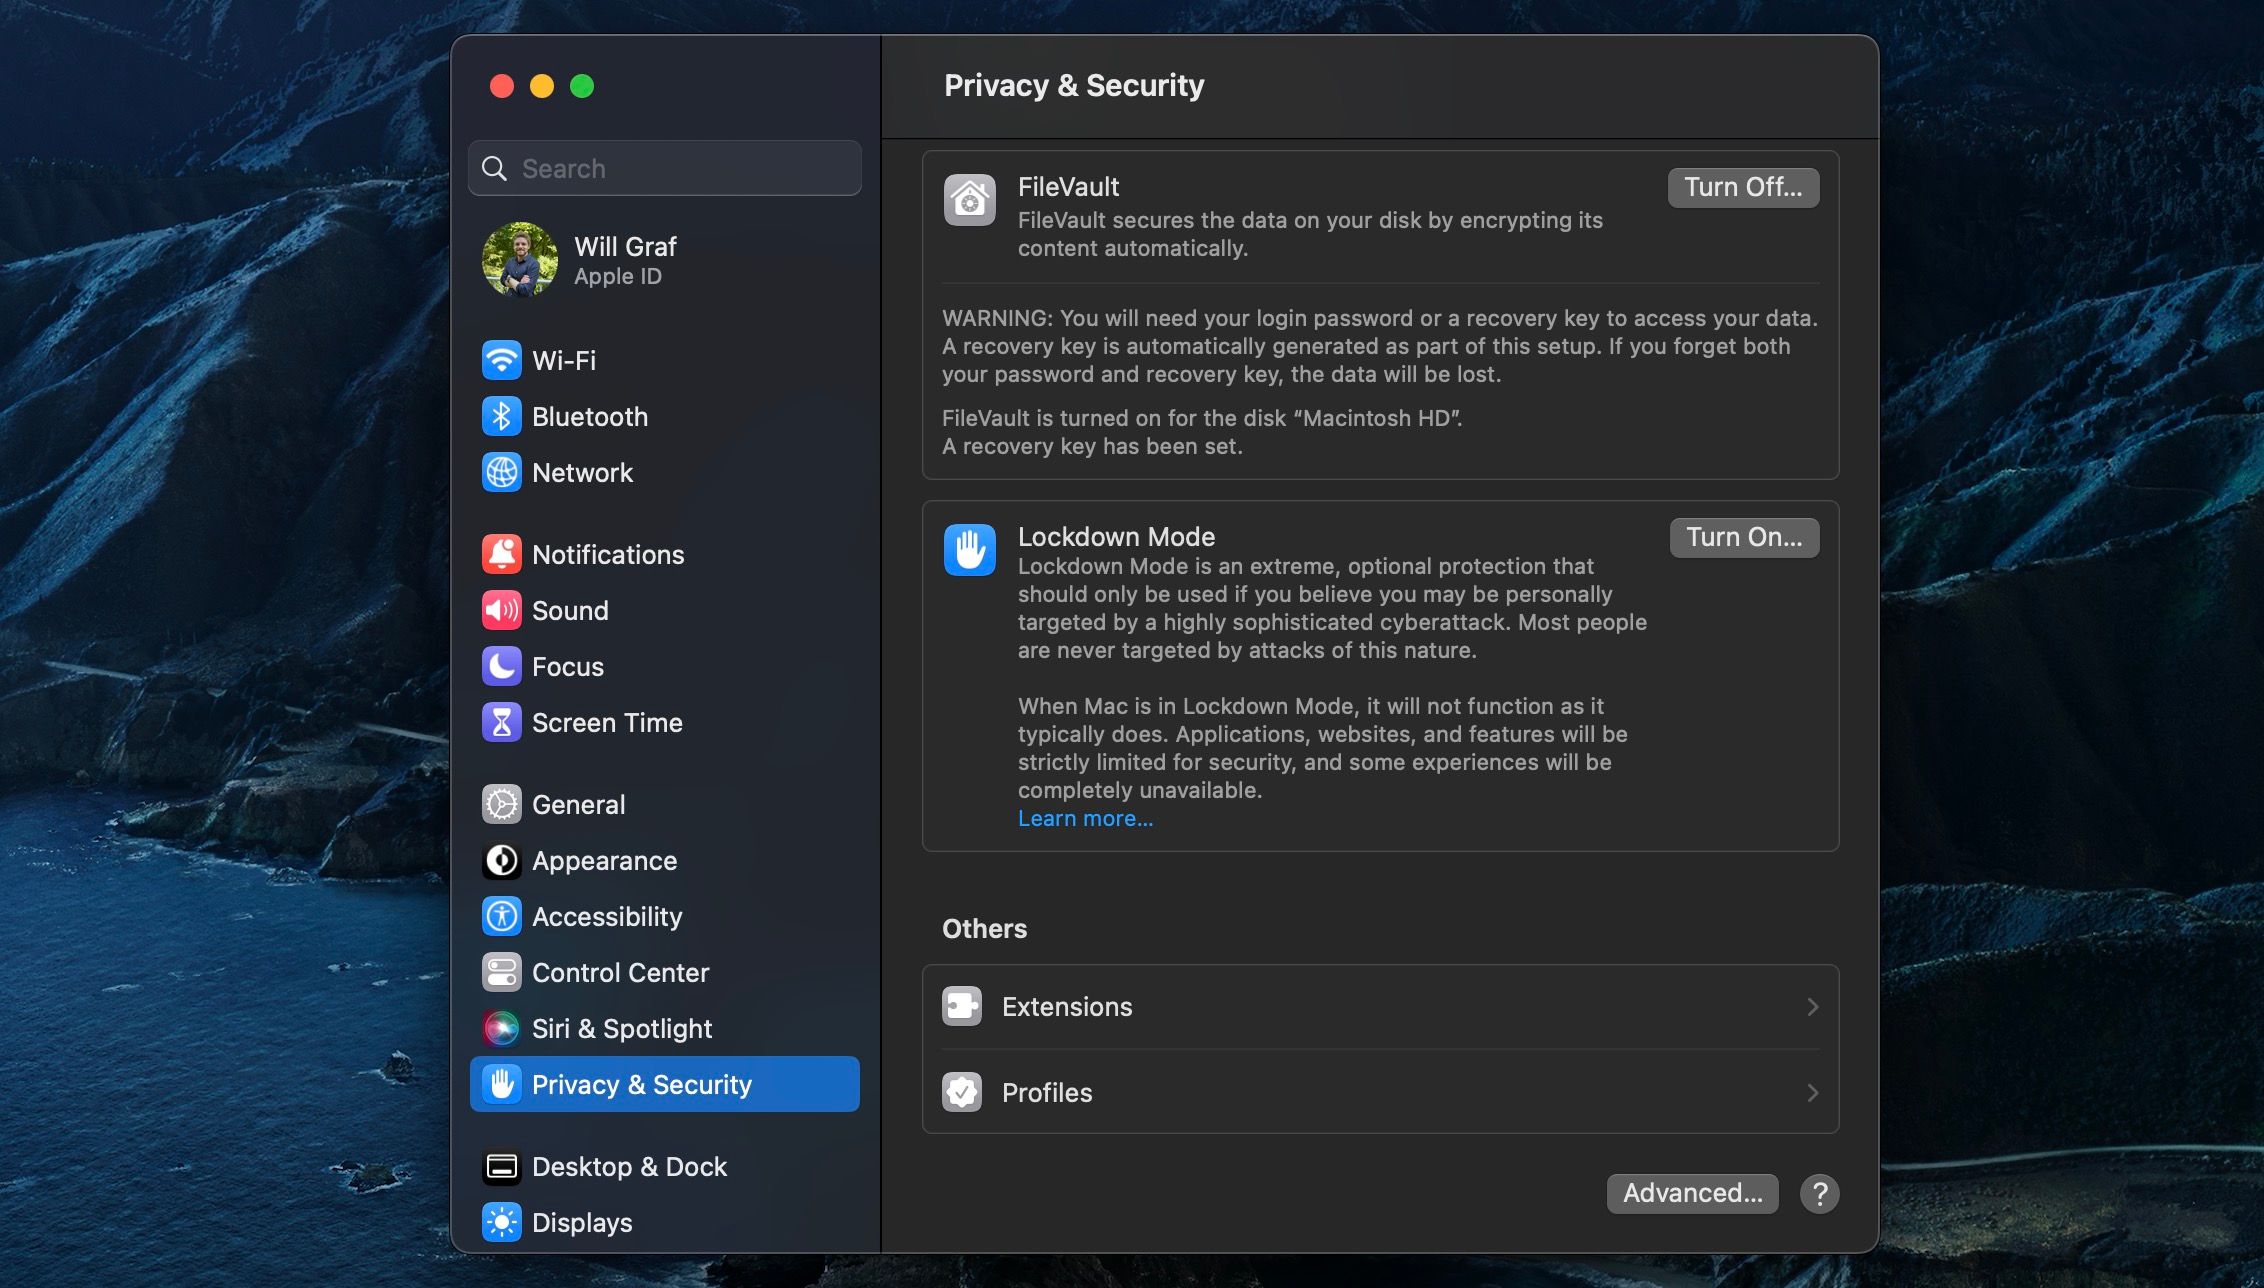Switch to Desktop & Dock settings
Screen dimensions: 2264x1288
503,1166
